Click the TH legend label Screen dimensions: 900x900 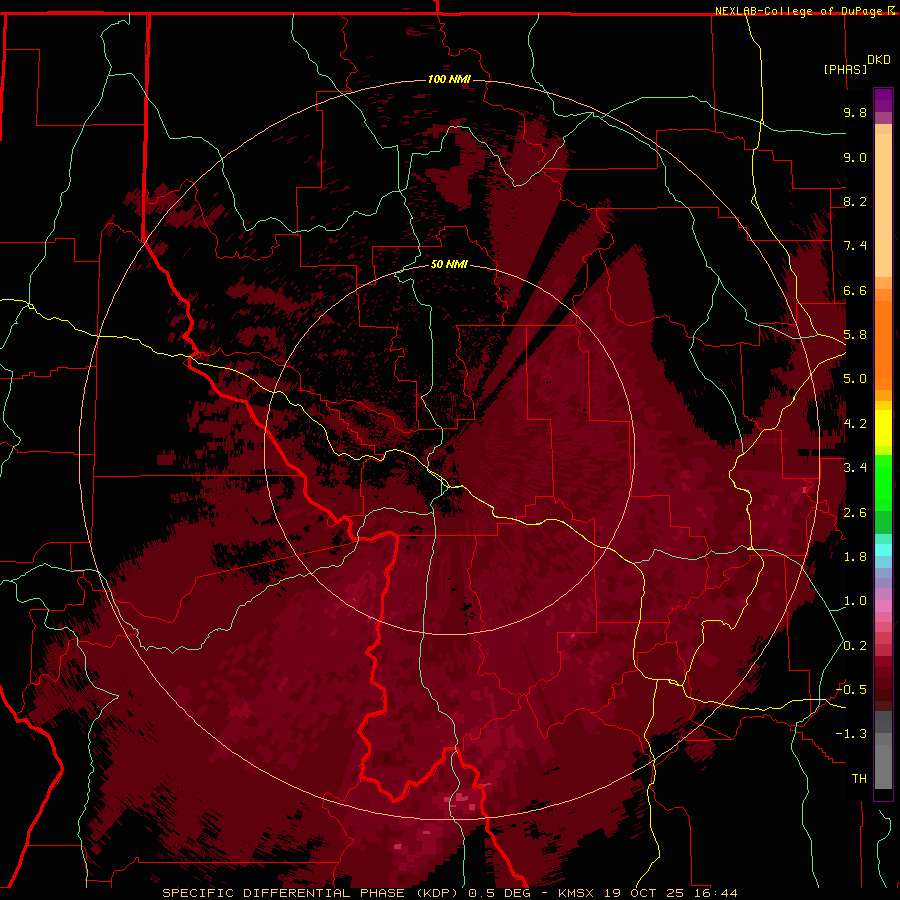(859, 779)
